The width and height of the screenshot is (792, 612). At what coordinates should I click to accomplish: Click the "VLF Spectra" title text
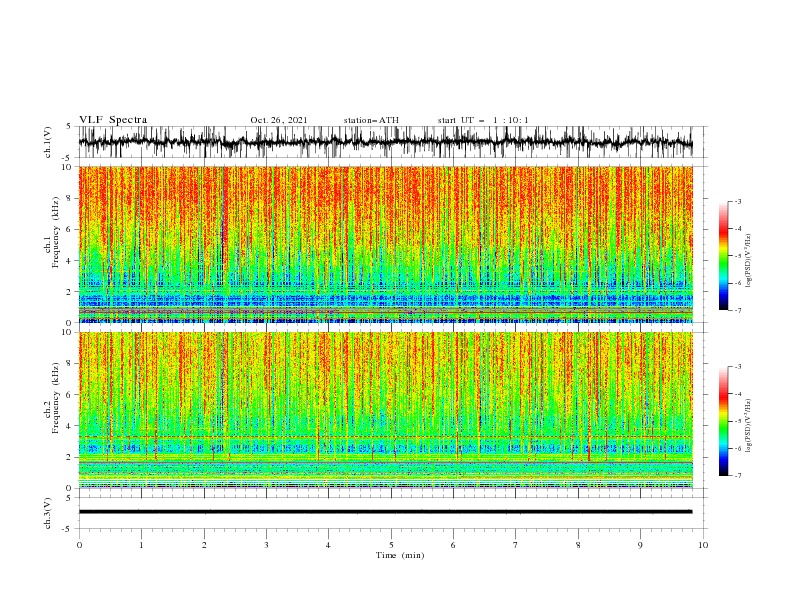click(113, 120)
